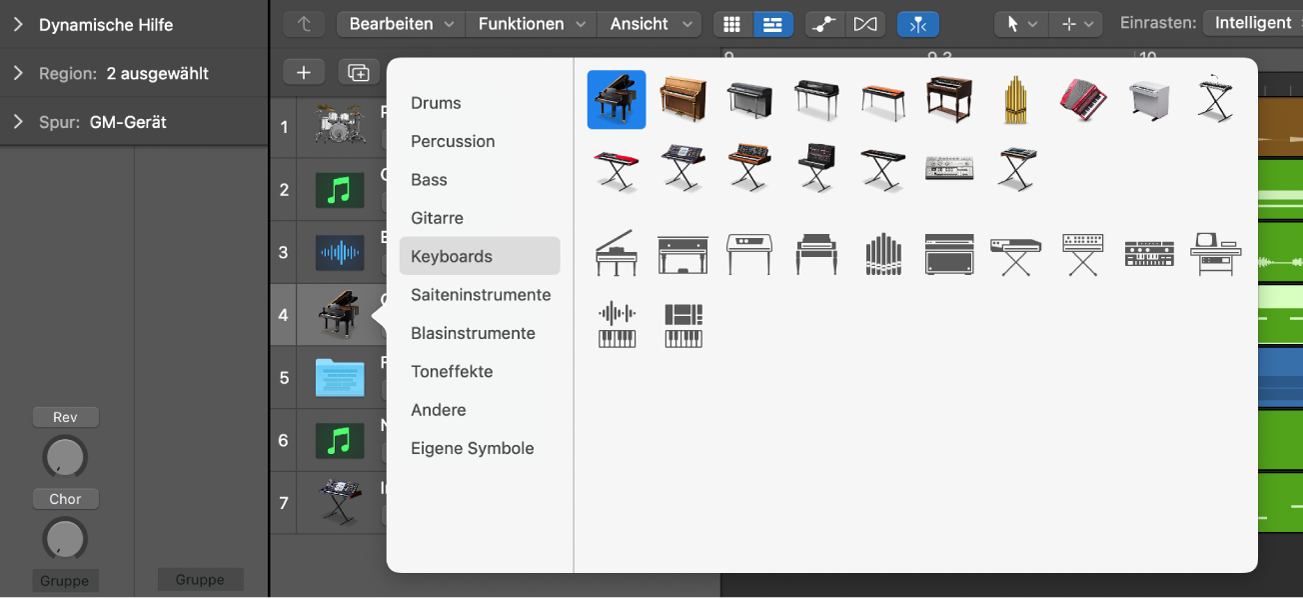Pick the golden pipe organ icon

(x=1015, y=100)
